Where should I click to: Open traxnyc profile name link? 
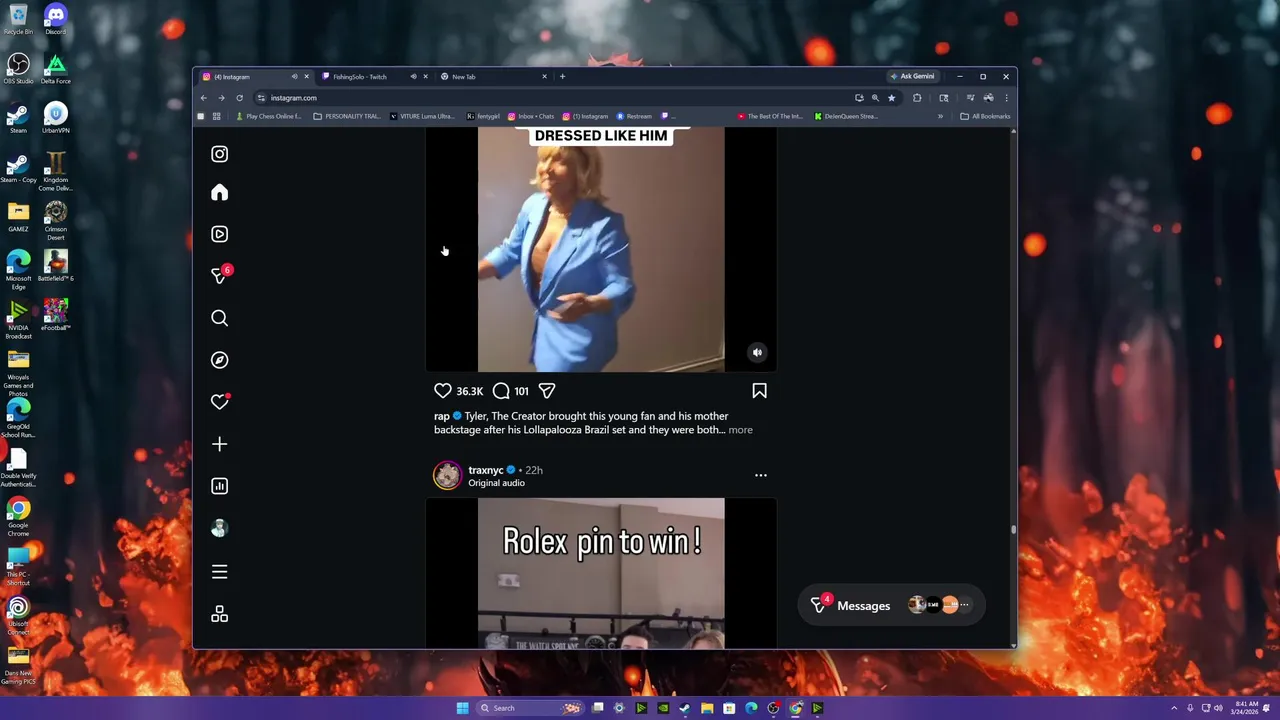coord(486,470)
